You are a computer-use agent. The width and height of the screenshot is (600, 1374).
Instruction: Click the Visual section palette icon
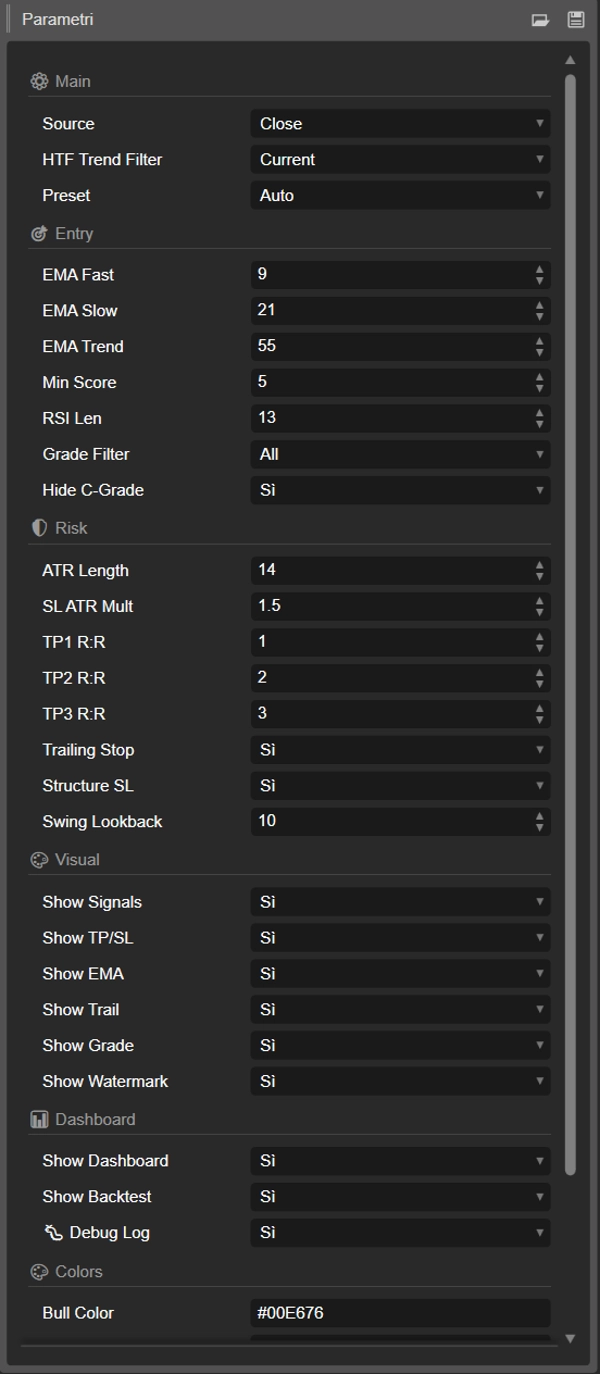click(x=39, y=859)
